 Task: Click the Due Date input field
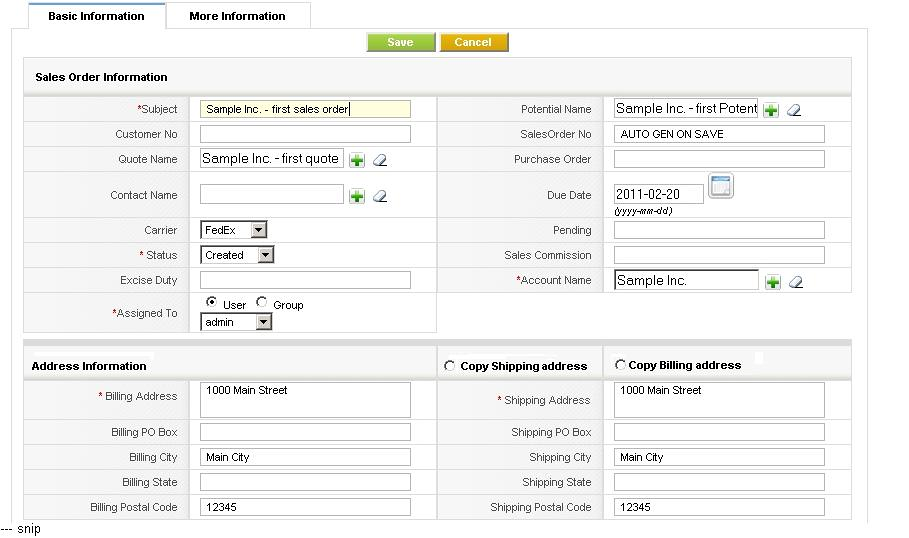659,194
